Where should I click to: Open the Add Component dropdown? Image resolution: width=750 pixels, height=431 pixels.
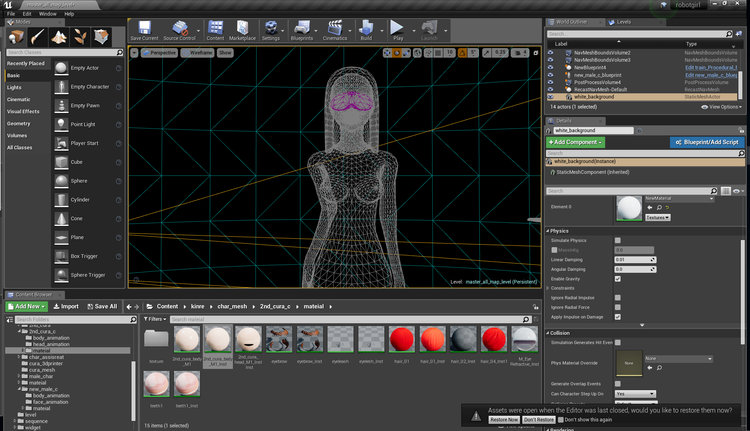pos(575,142)
